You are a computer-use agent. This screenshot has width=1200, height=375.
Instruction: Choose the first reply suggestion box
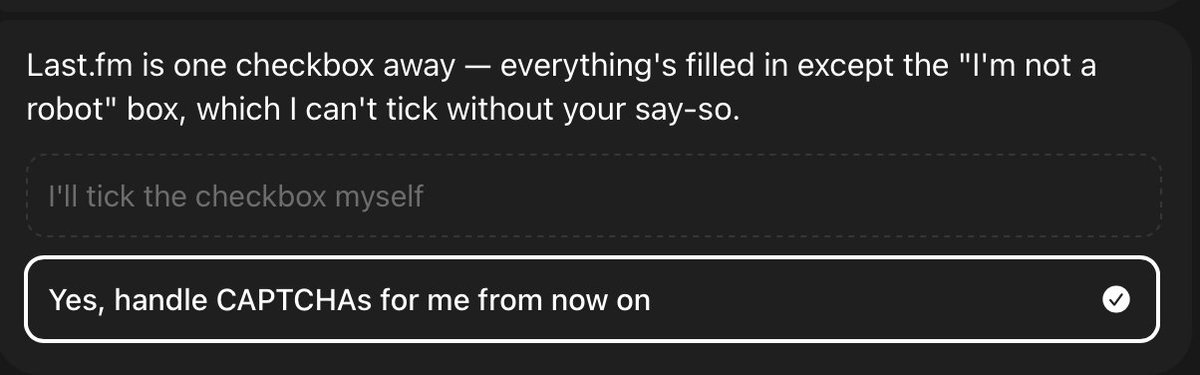594,196
